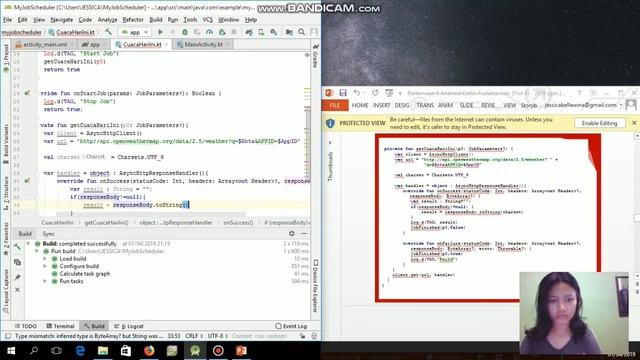Open Firefox from the taskbar
This screenshot has height=360, width=640.
pyautogui.click(x=149, y=351)
